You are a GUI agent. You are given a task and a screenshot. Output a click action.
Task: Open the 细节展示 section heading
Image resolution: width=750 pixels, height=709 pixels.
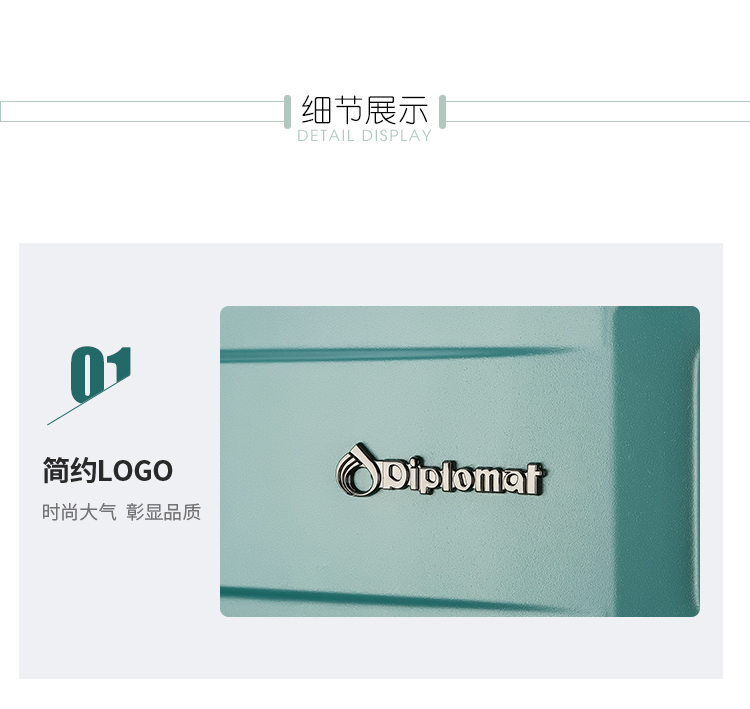click(364, 110)
